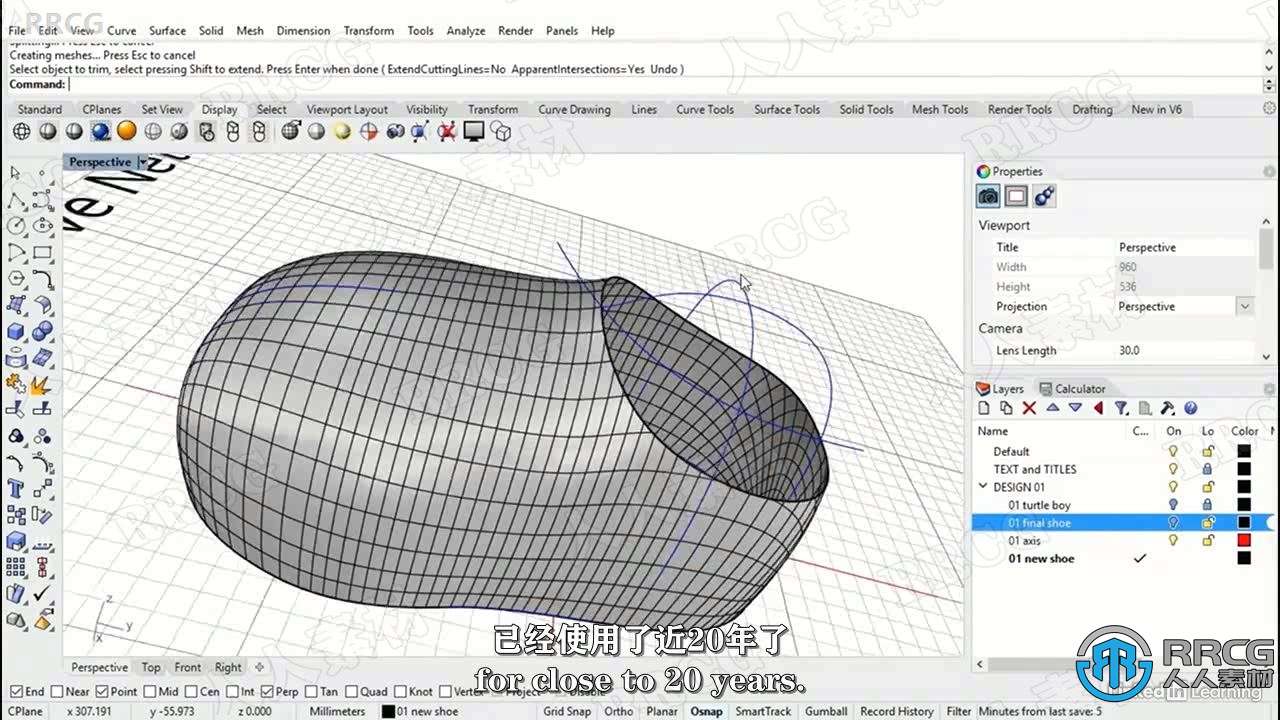Toggle Ortho in status bar
The image size is (1280, 720).
pos(619,711)
